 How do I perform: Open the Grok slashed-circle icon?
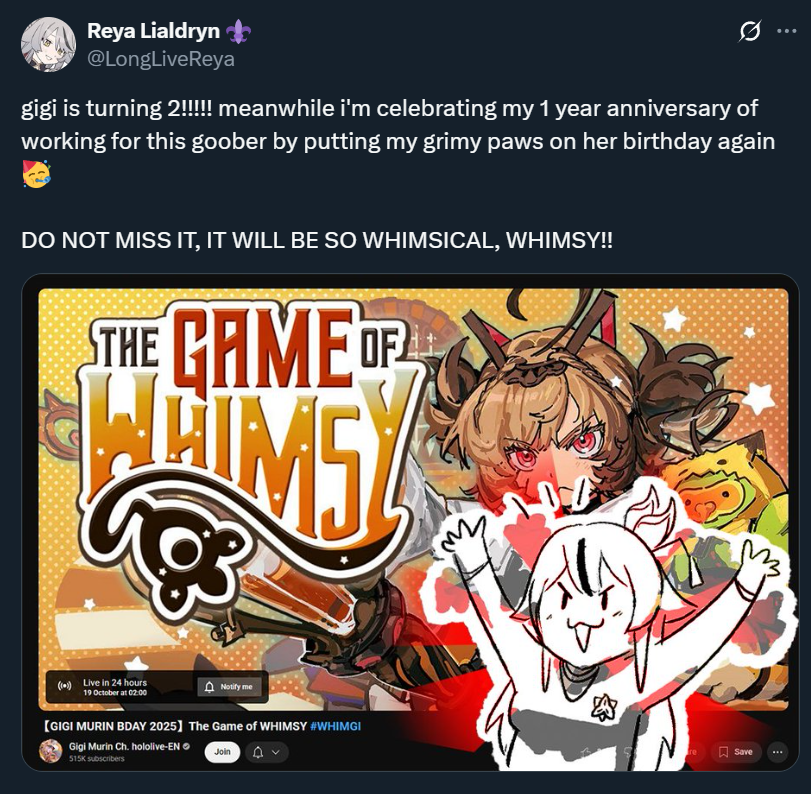[x=749, y=32]
